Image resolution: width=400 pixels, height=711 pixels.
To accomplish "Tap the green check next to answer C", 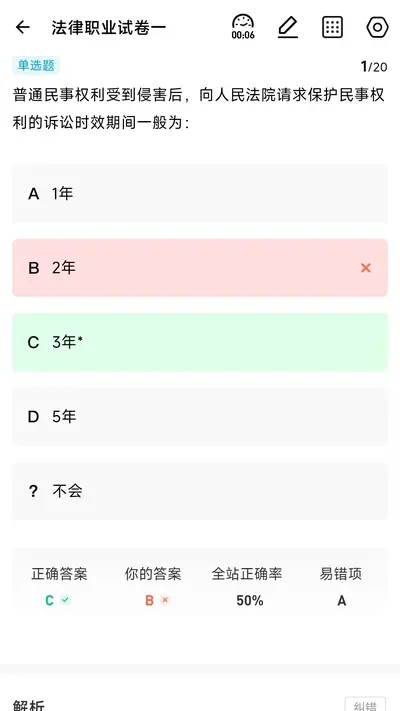I will coord(66,600).
